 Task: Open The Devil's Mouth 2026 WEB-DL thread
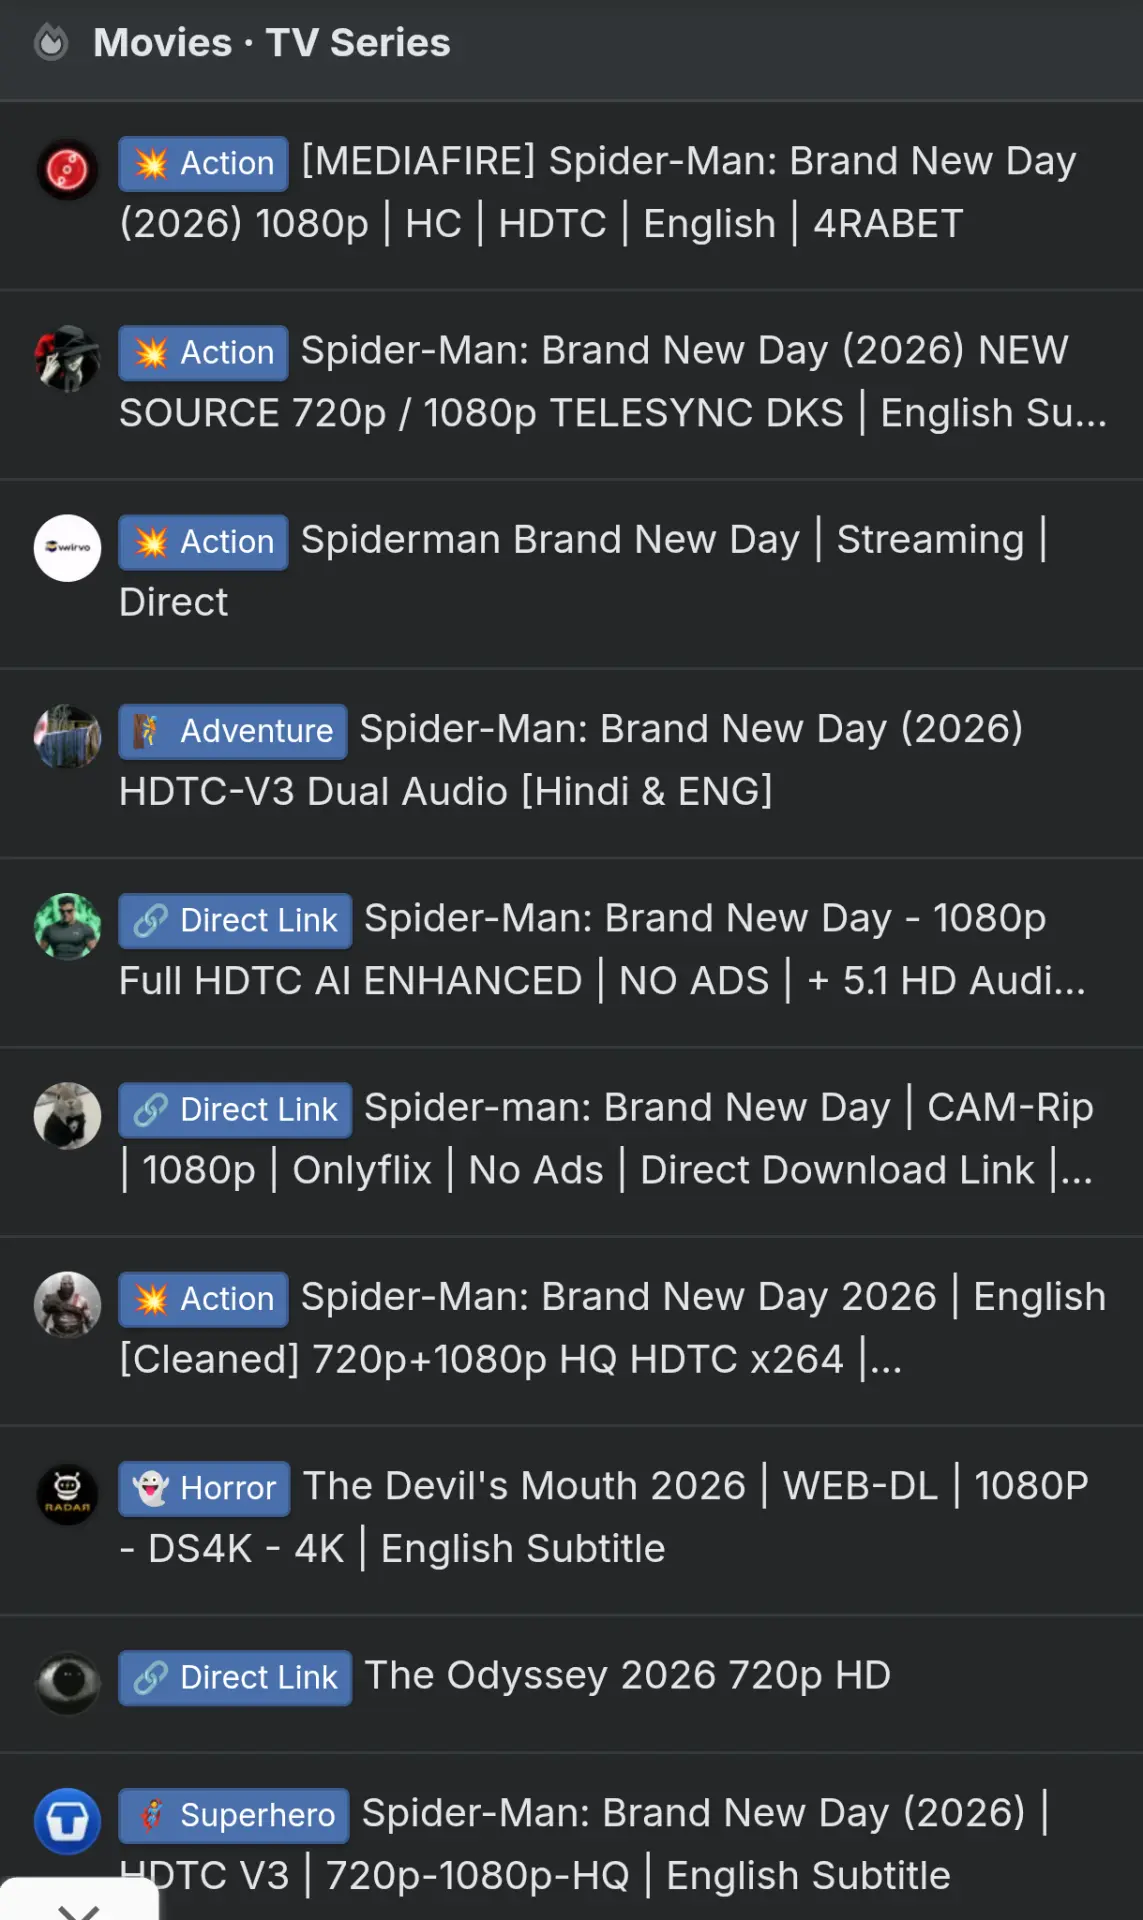click(x=604, y=1517)
